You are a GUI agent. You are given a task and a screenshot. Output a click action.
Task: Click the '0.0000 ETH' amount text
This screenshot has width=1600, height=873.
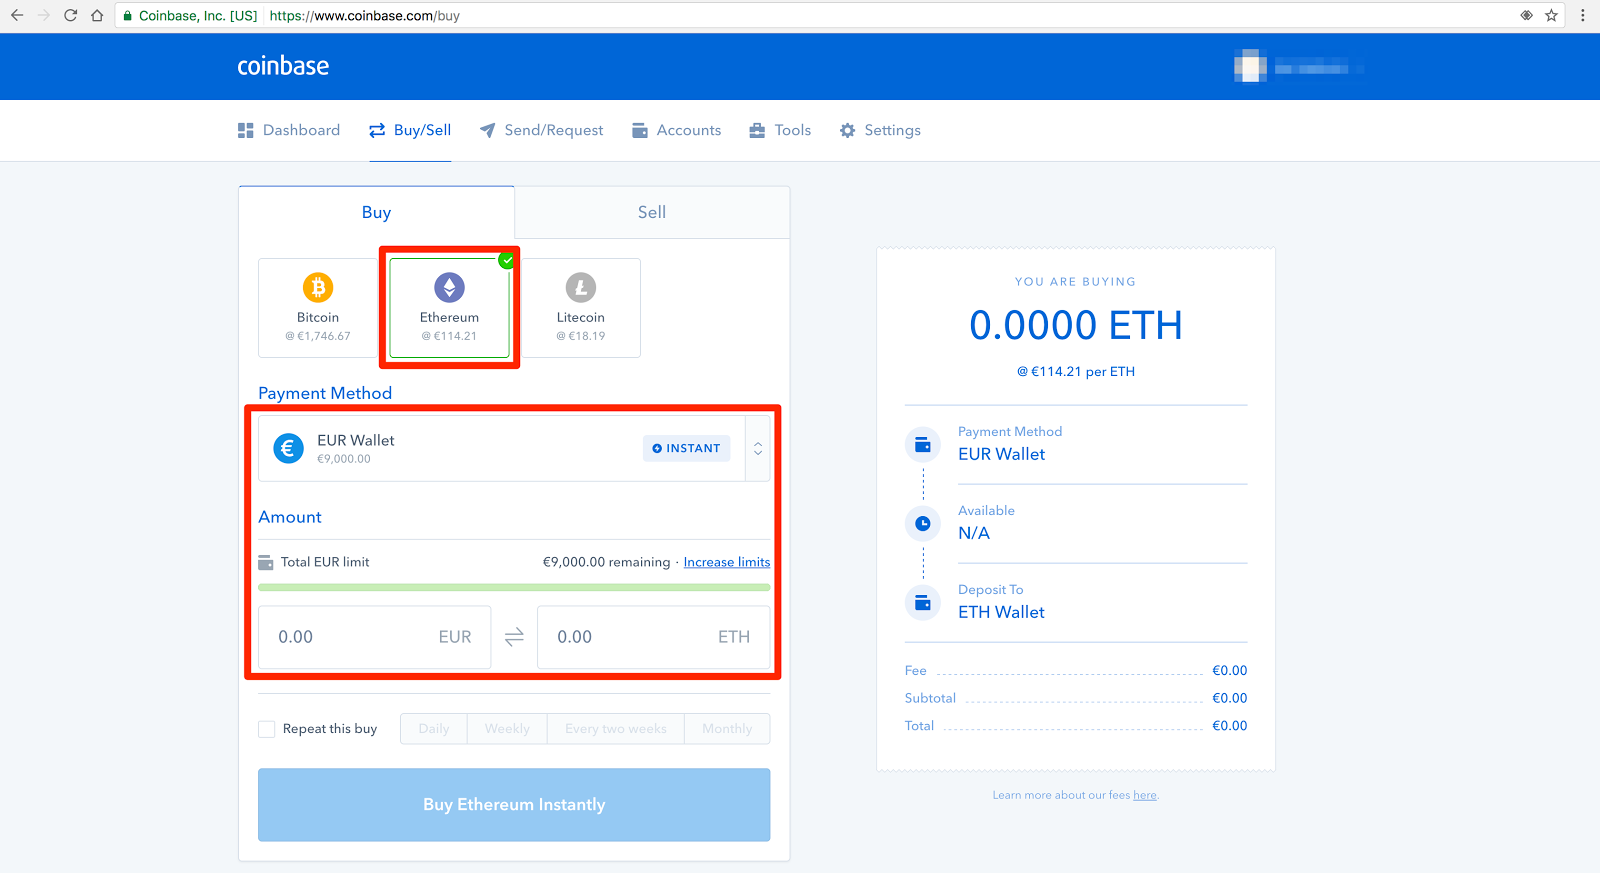point(1076,325)
